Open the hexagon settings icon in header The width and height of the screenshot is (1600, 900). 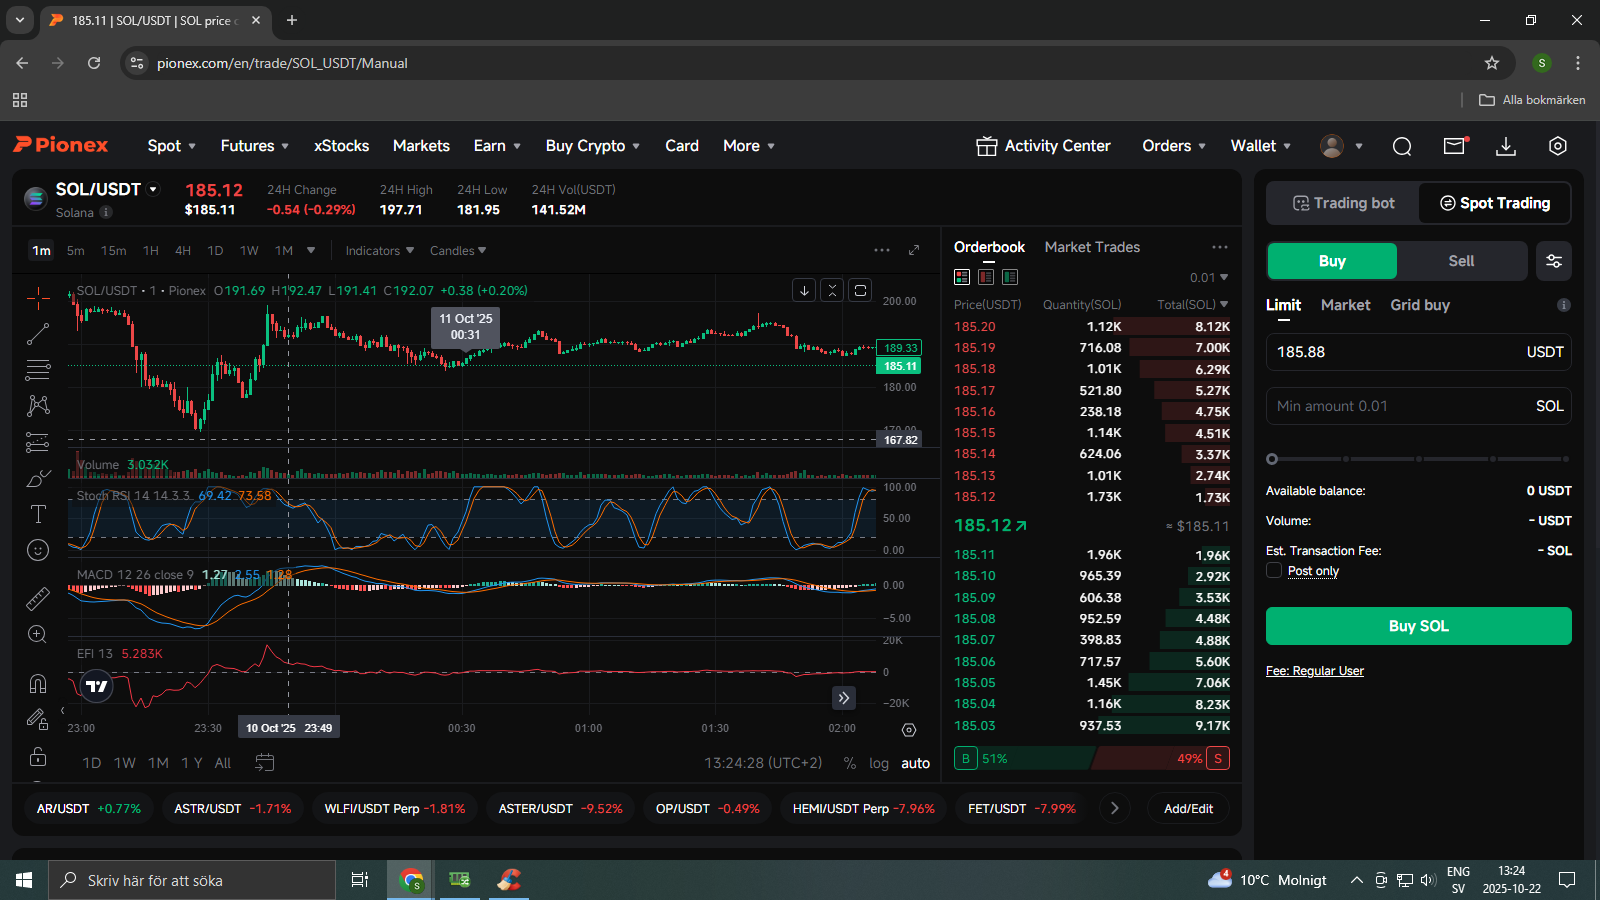click(x=1558, y=146)
